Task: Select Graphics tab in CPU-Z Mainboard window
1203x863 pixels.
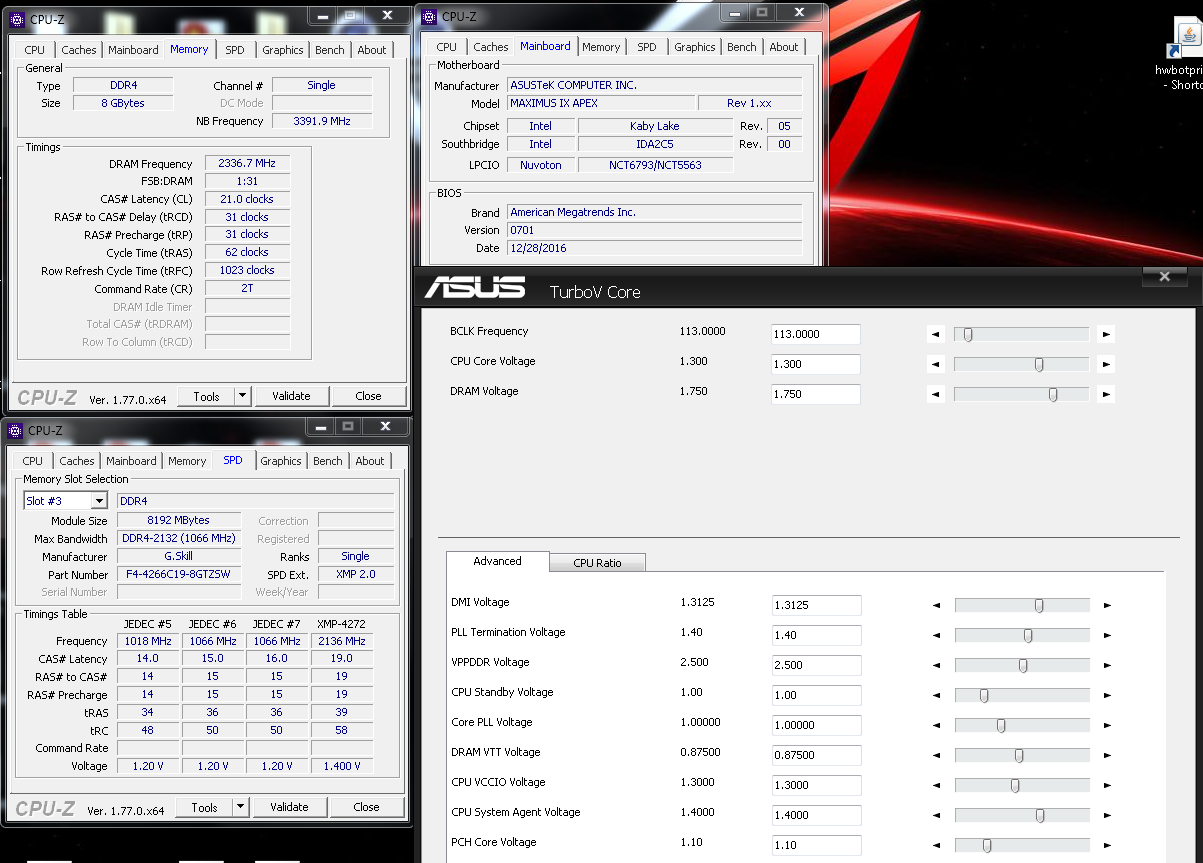Action: pos(695,47)
